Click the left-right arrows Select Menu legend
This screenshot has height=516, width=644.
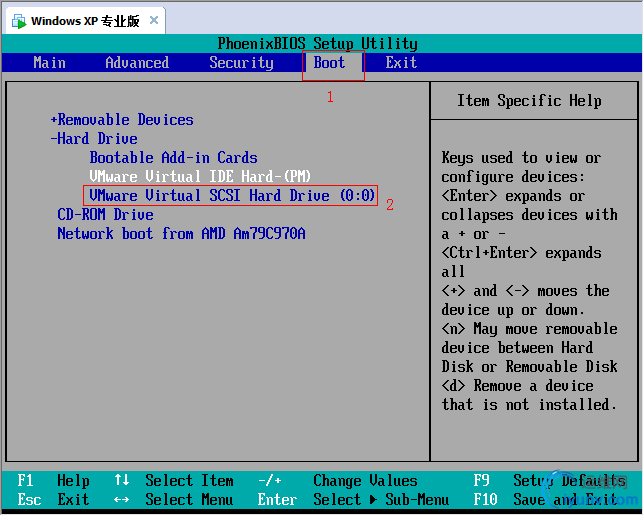174,500
